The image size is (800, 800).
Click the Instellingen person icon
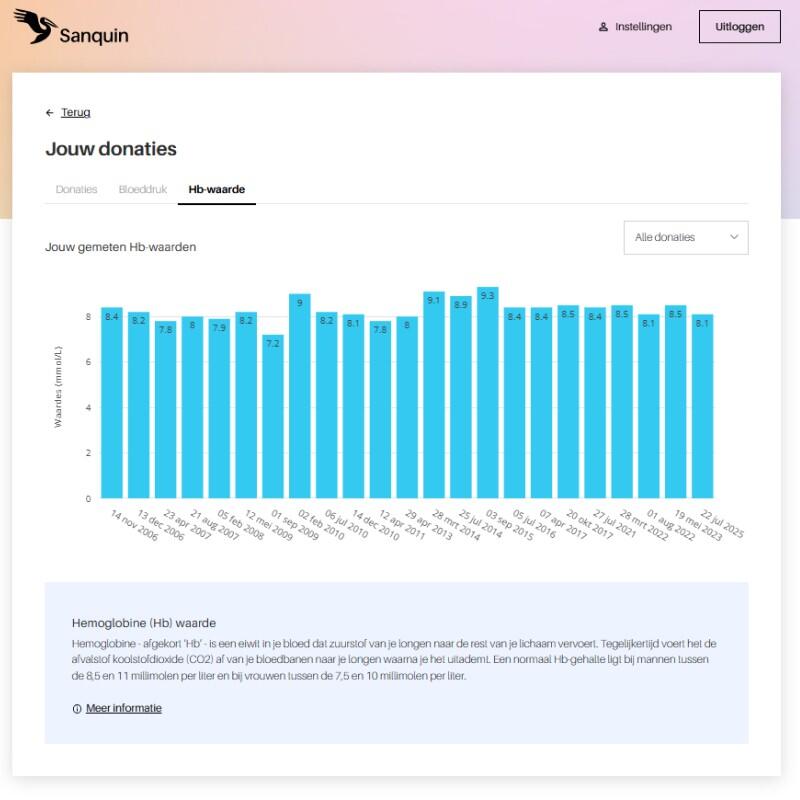coord(603,27)
